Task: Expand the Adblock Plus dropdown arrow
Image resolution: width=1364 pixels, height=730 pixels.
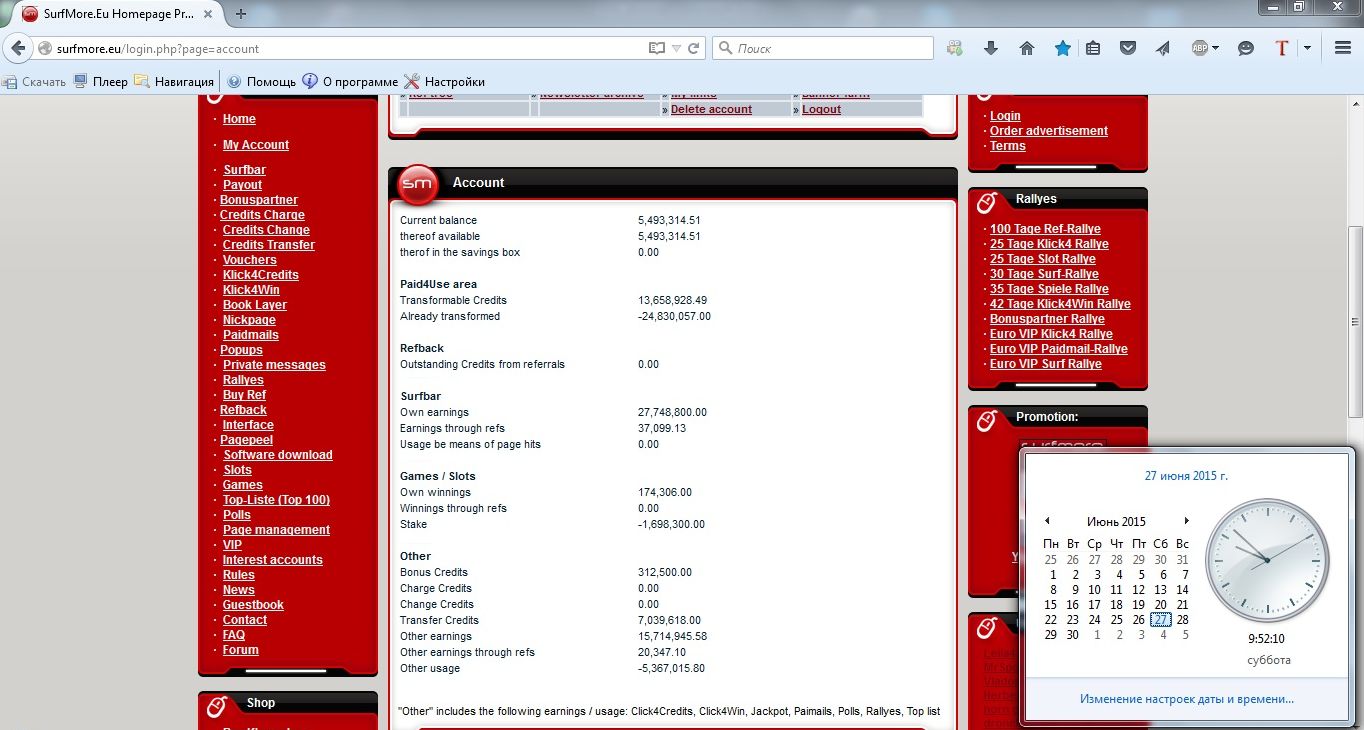Action: click(x=1216, y=48)
